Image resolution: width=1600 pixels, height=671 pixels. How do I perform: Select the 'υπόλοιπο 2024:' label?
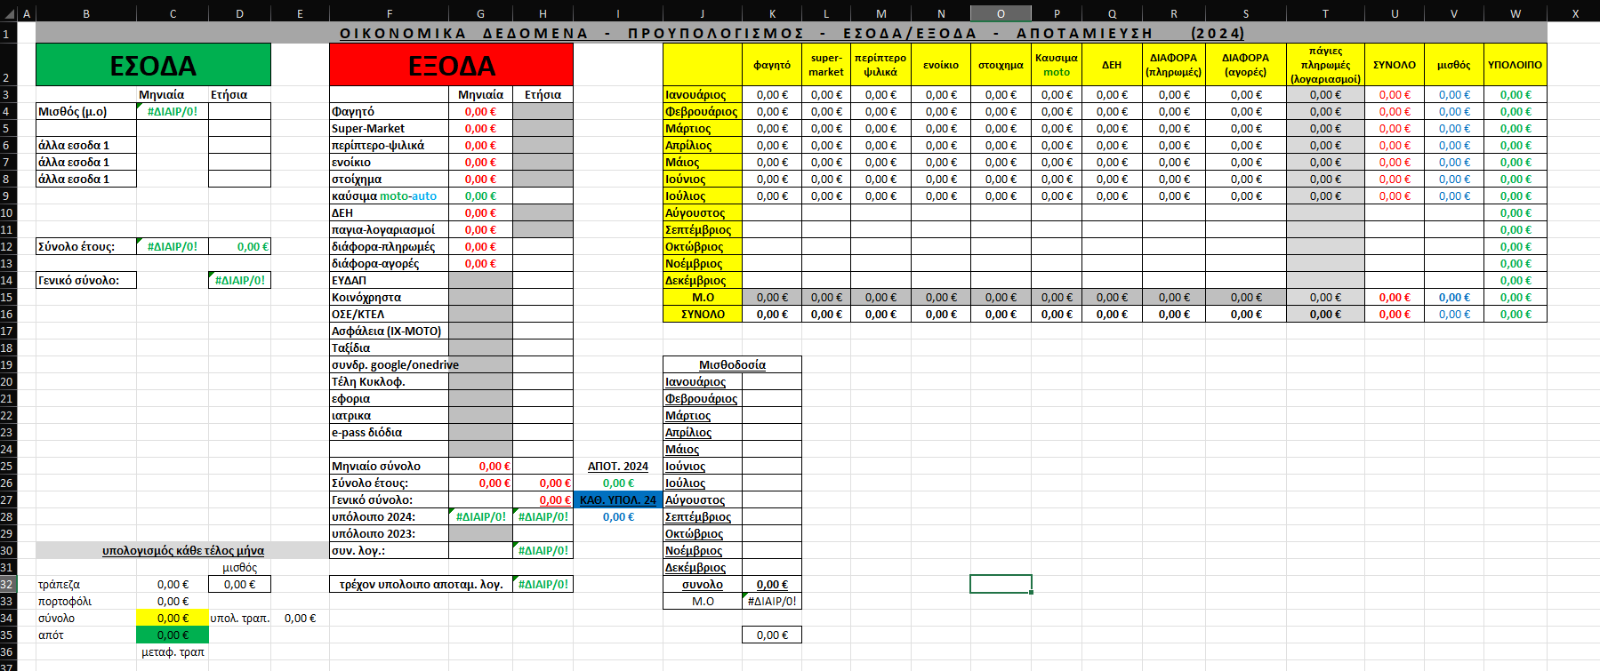point(389,517)
